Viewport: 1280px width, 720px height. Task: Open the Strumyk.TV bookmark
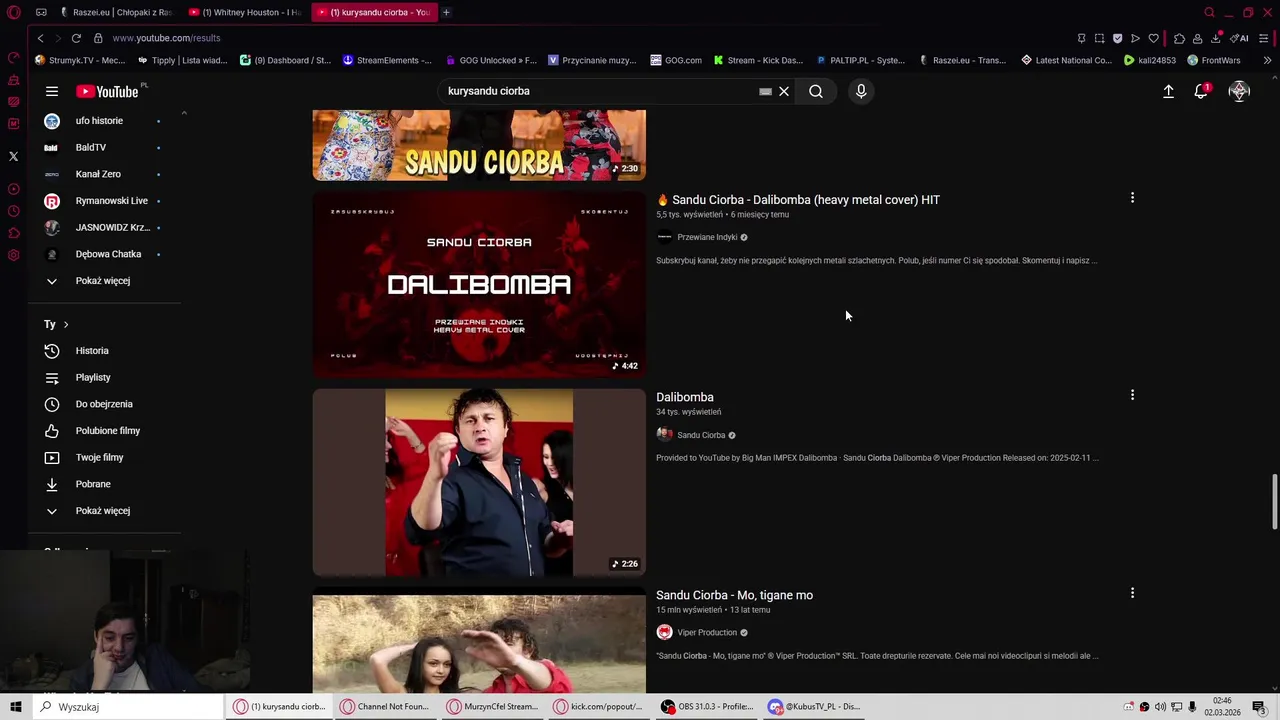click(80, 60)
